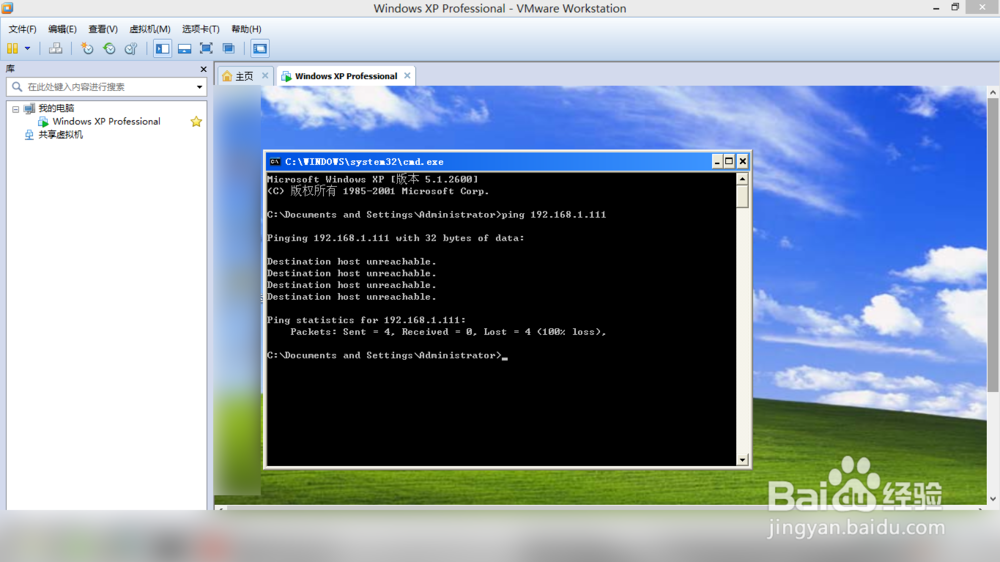Click the 'Ping statistics for 192.168.1.111' line
1000x562 pixels.
pyautogui.click(x=366, y=320)
